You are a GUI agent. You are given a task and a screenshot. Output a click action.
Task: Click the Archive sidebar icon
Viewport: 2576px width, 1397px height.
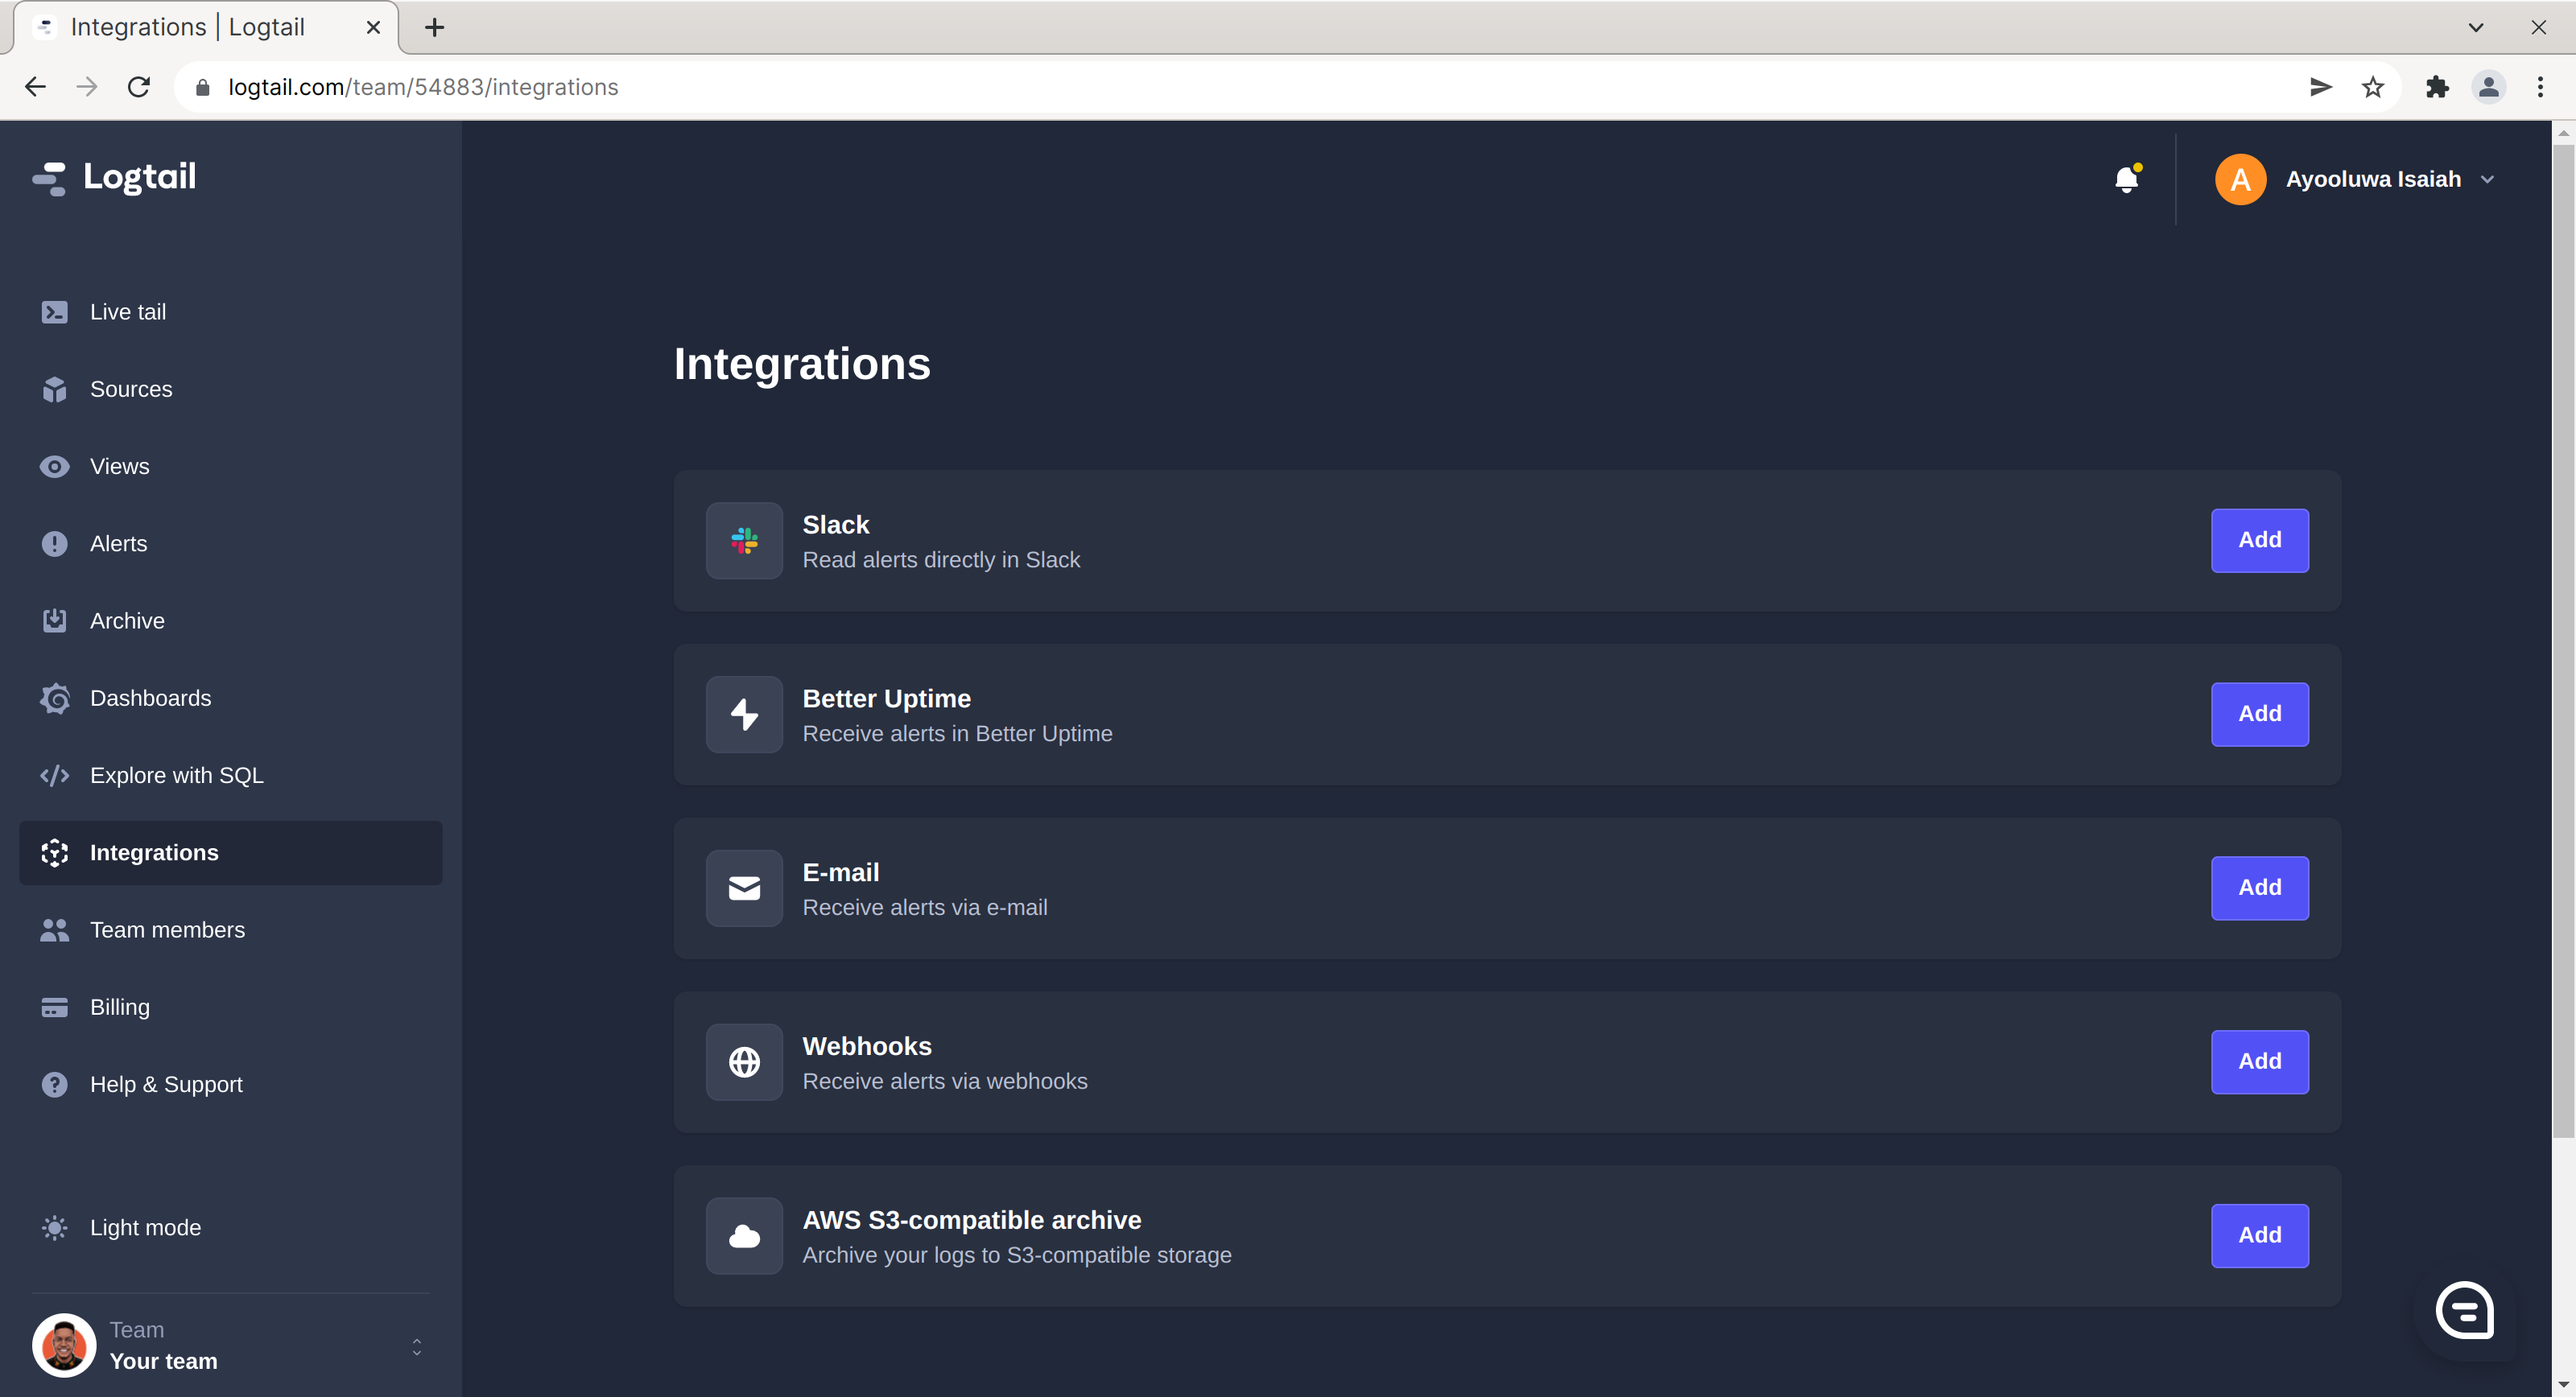tap(55, 620)
